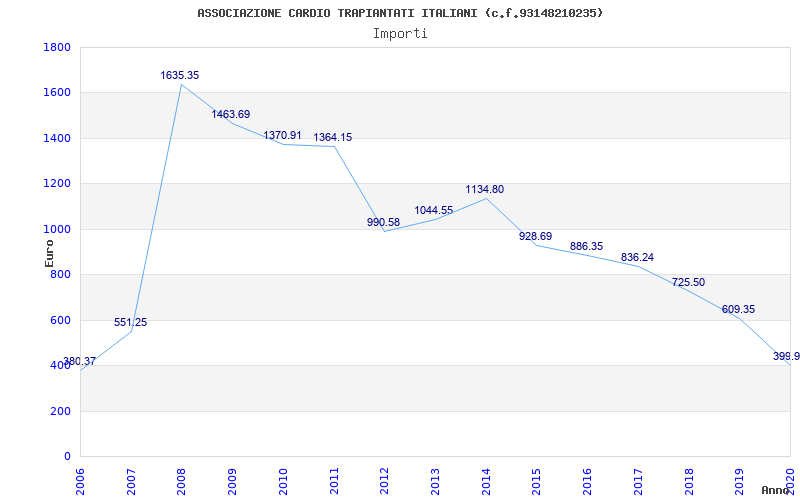The height and width of the screenshot is (500, 800).
Task: Select the 836.24 data label
Action: click(637, 258)
